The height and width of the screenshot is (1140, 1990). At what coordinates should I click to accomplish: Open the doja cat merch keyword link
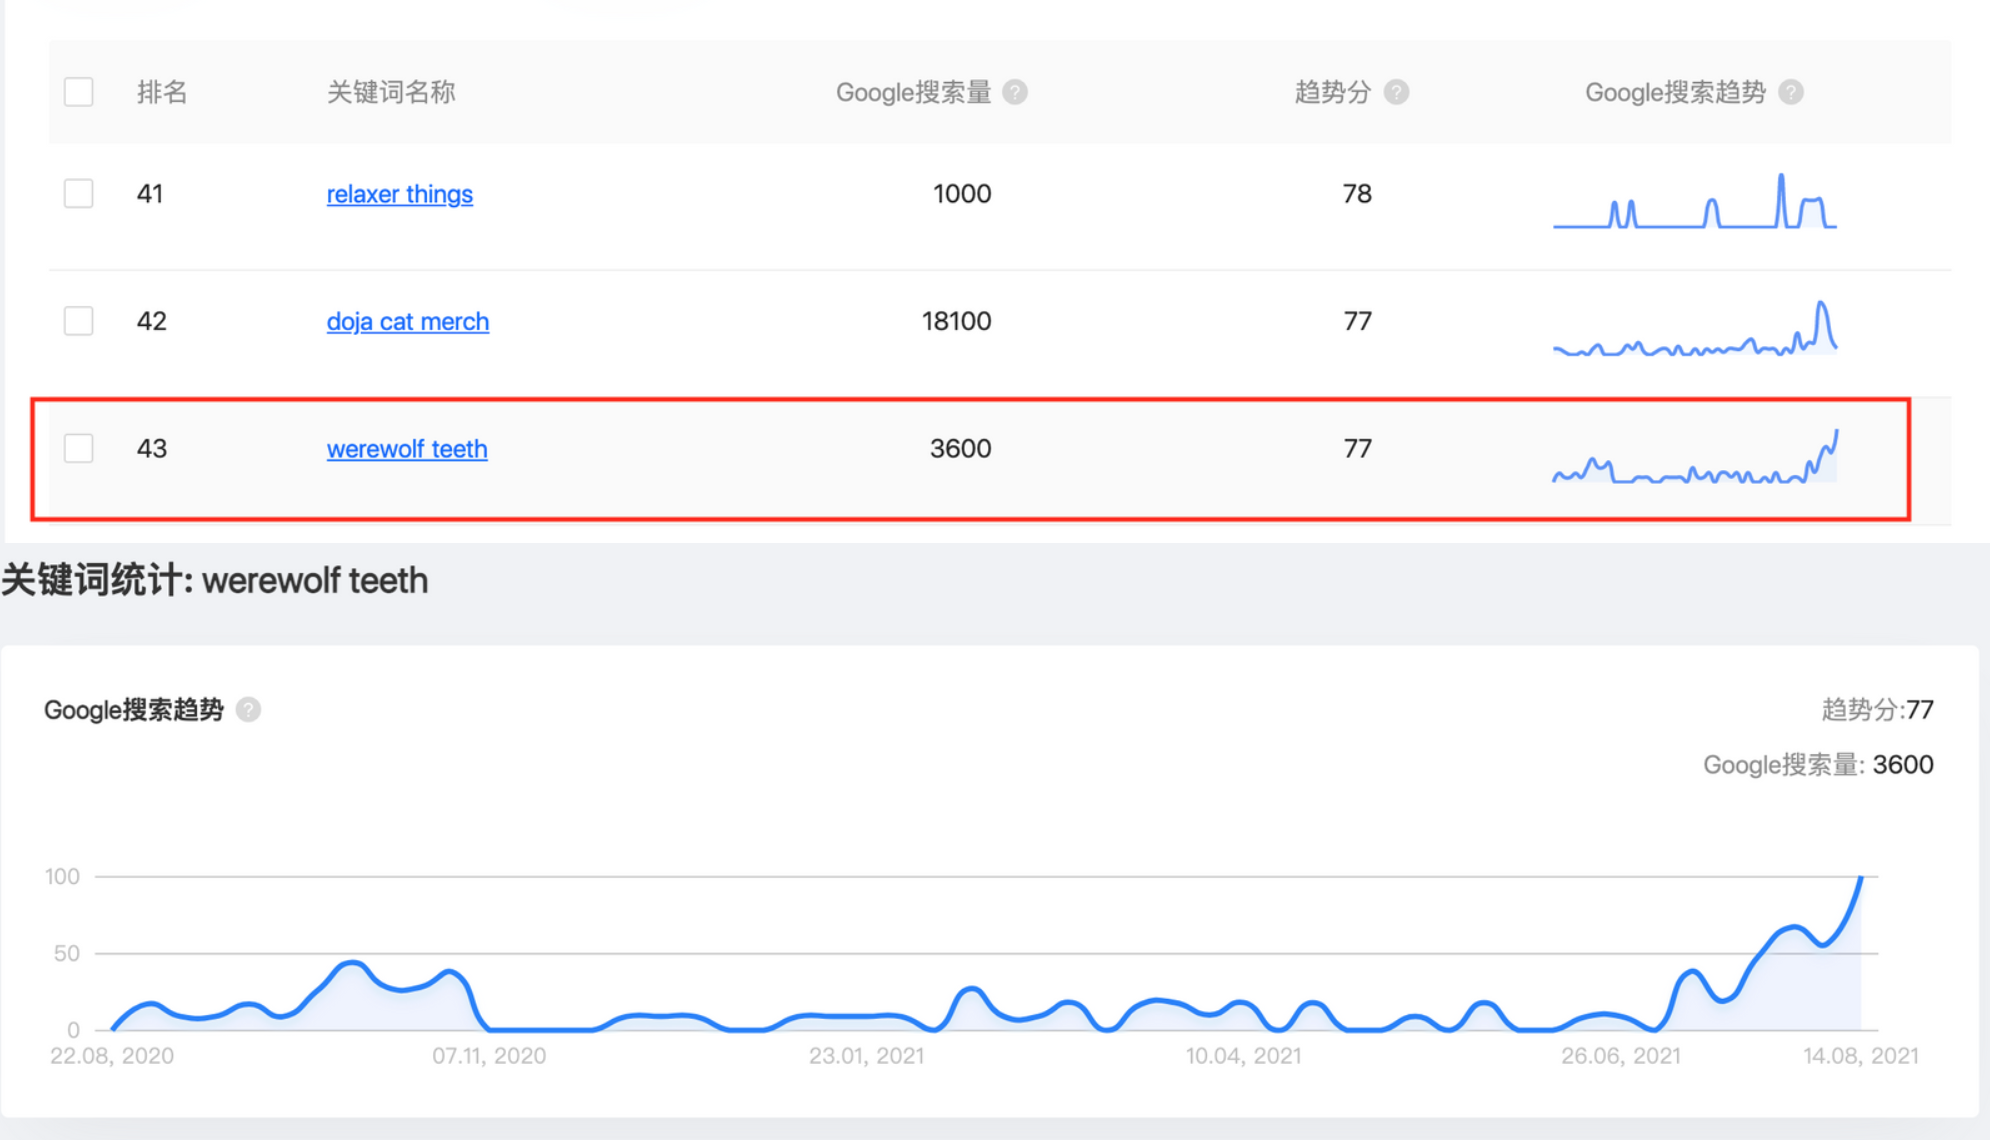pyautogui.click(x=407, y=321)
